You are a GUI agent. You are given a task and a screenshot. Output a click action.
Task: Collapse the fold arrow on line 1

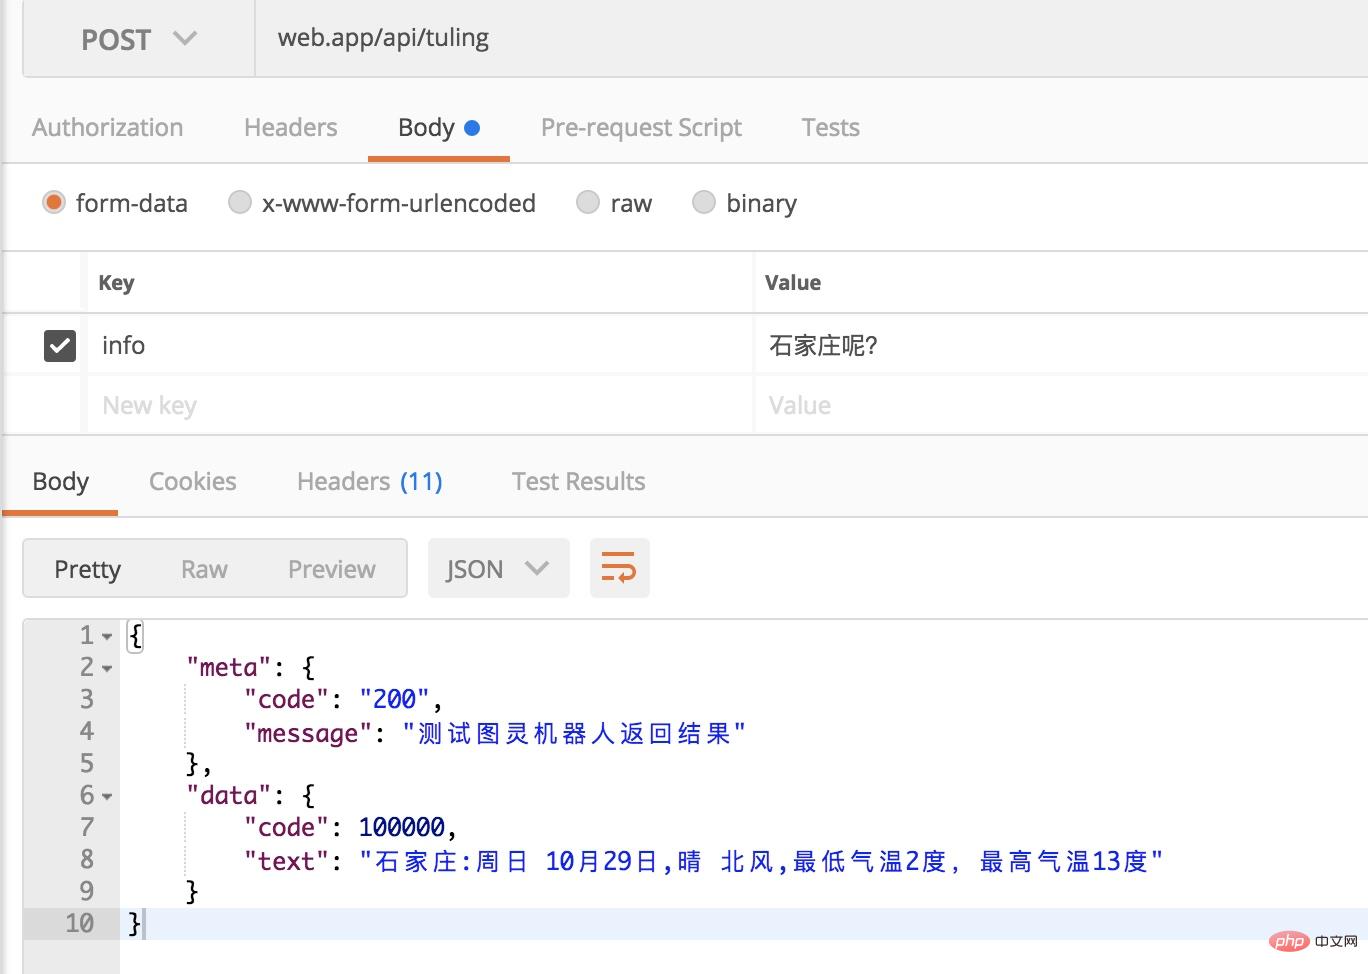pyautogui.click(x=107, y=637)
